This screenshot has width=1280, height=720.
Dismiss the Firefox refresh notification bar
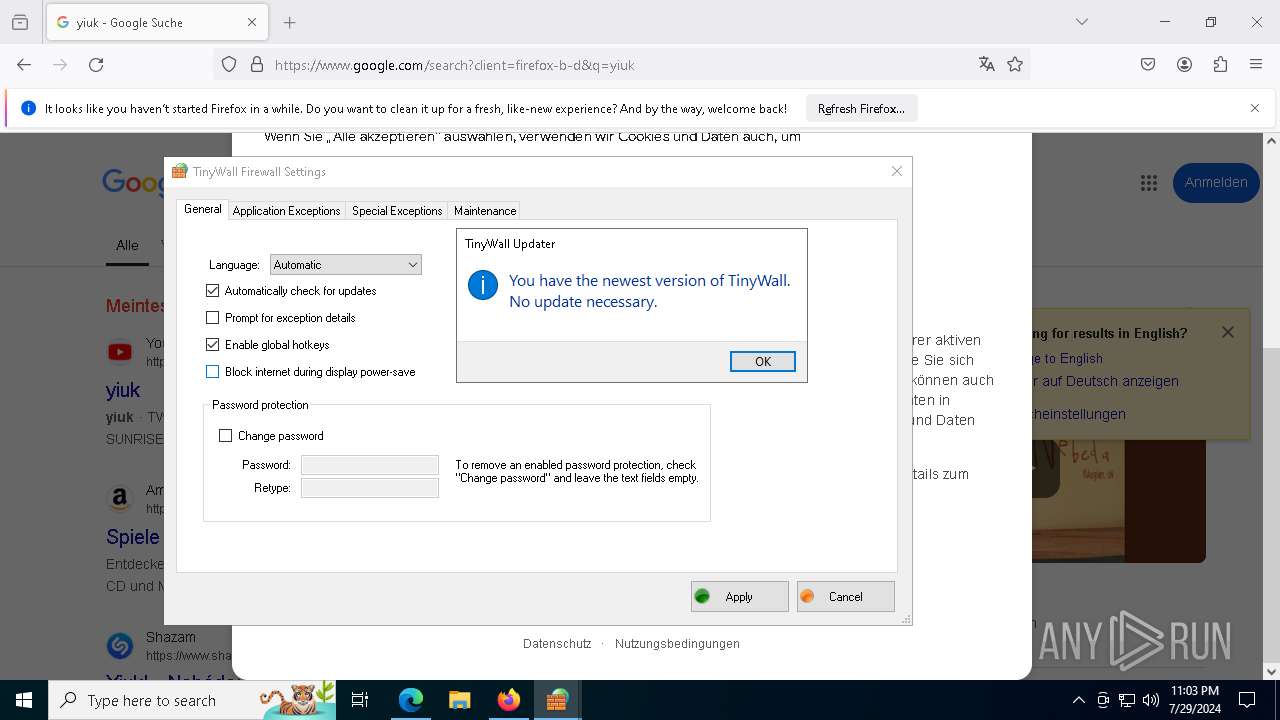[x=1255, y=108]
